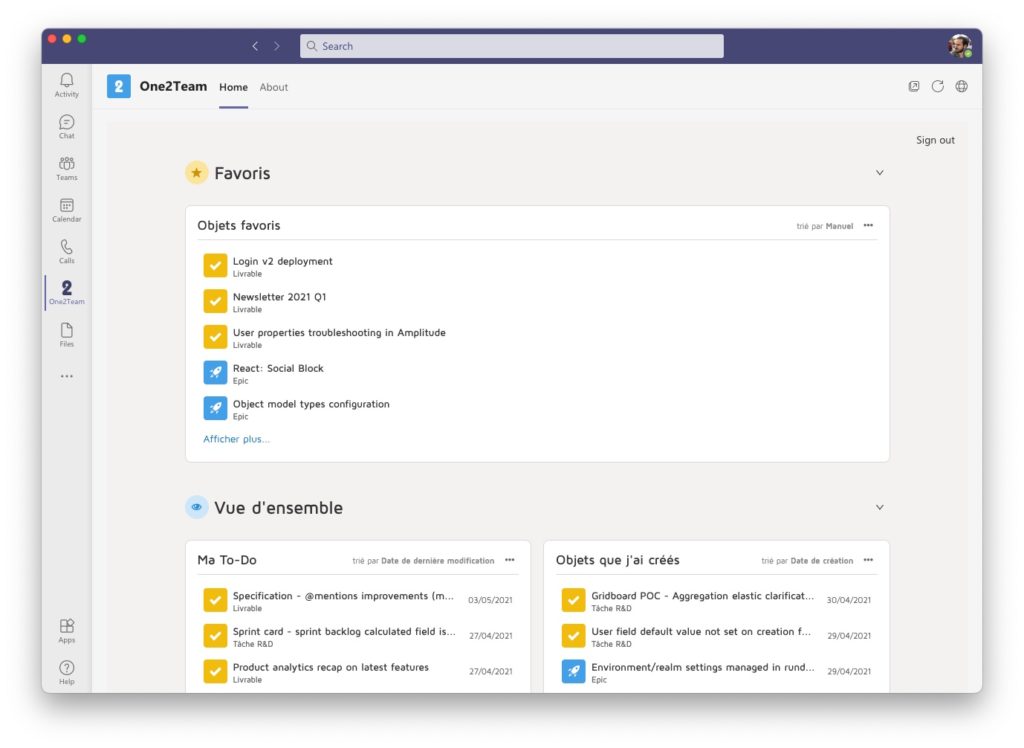Go back with the left arrow
This screenshot has height=748, width=1024.
click(255, 46)
